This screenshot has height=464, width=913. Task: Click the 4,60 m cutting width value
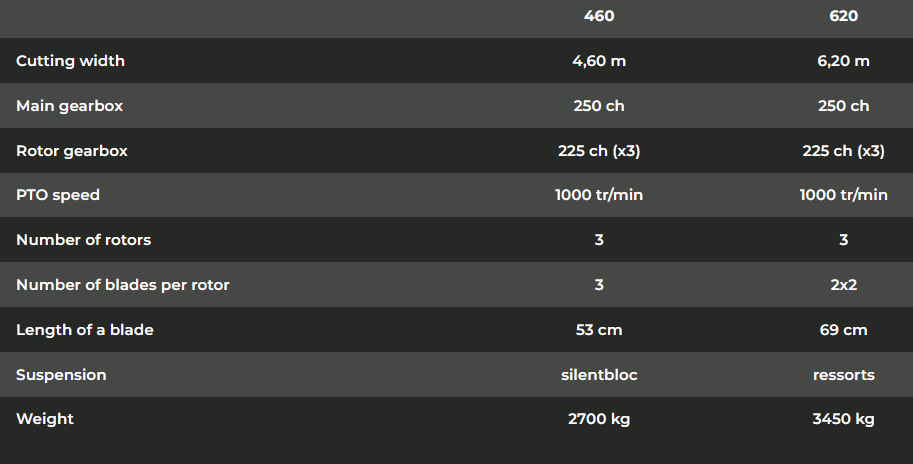click(599, 61)
